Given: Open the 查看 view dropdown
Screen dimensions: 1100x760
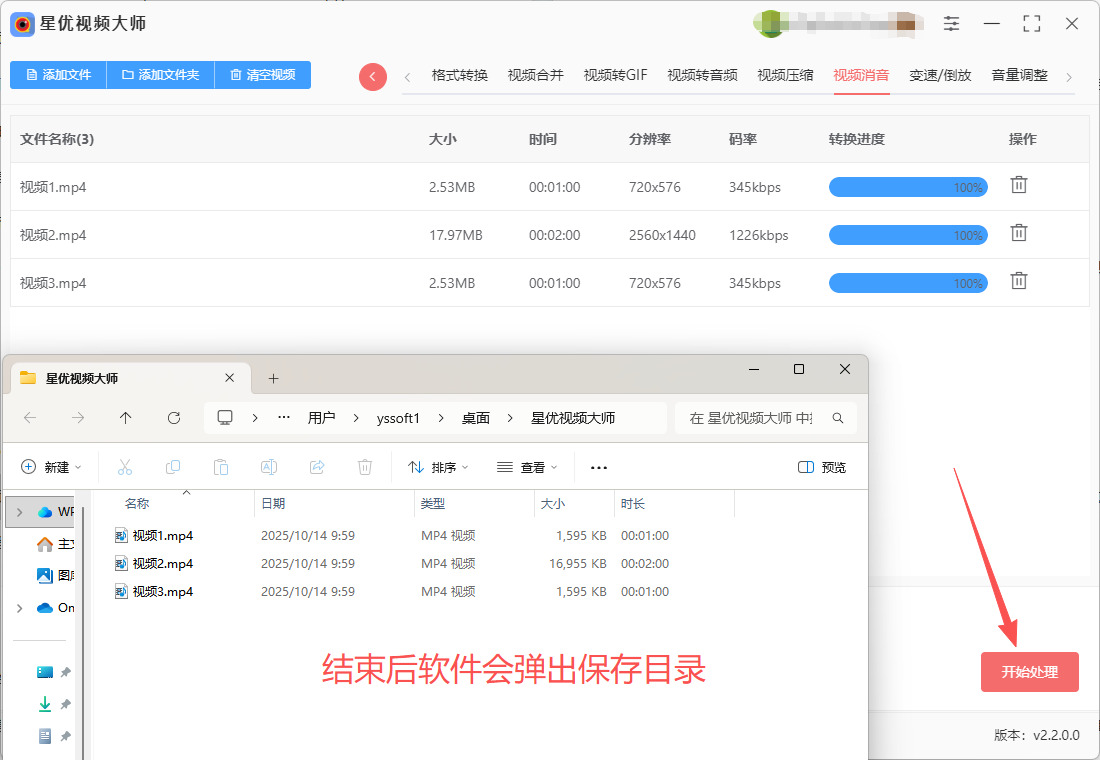Looking at the screenshot, I should coord(527,467).
